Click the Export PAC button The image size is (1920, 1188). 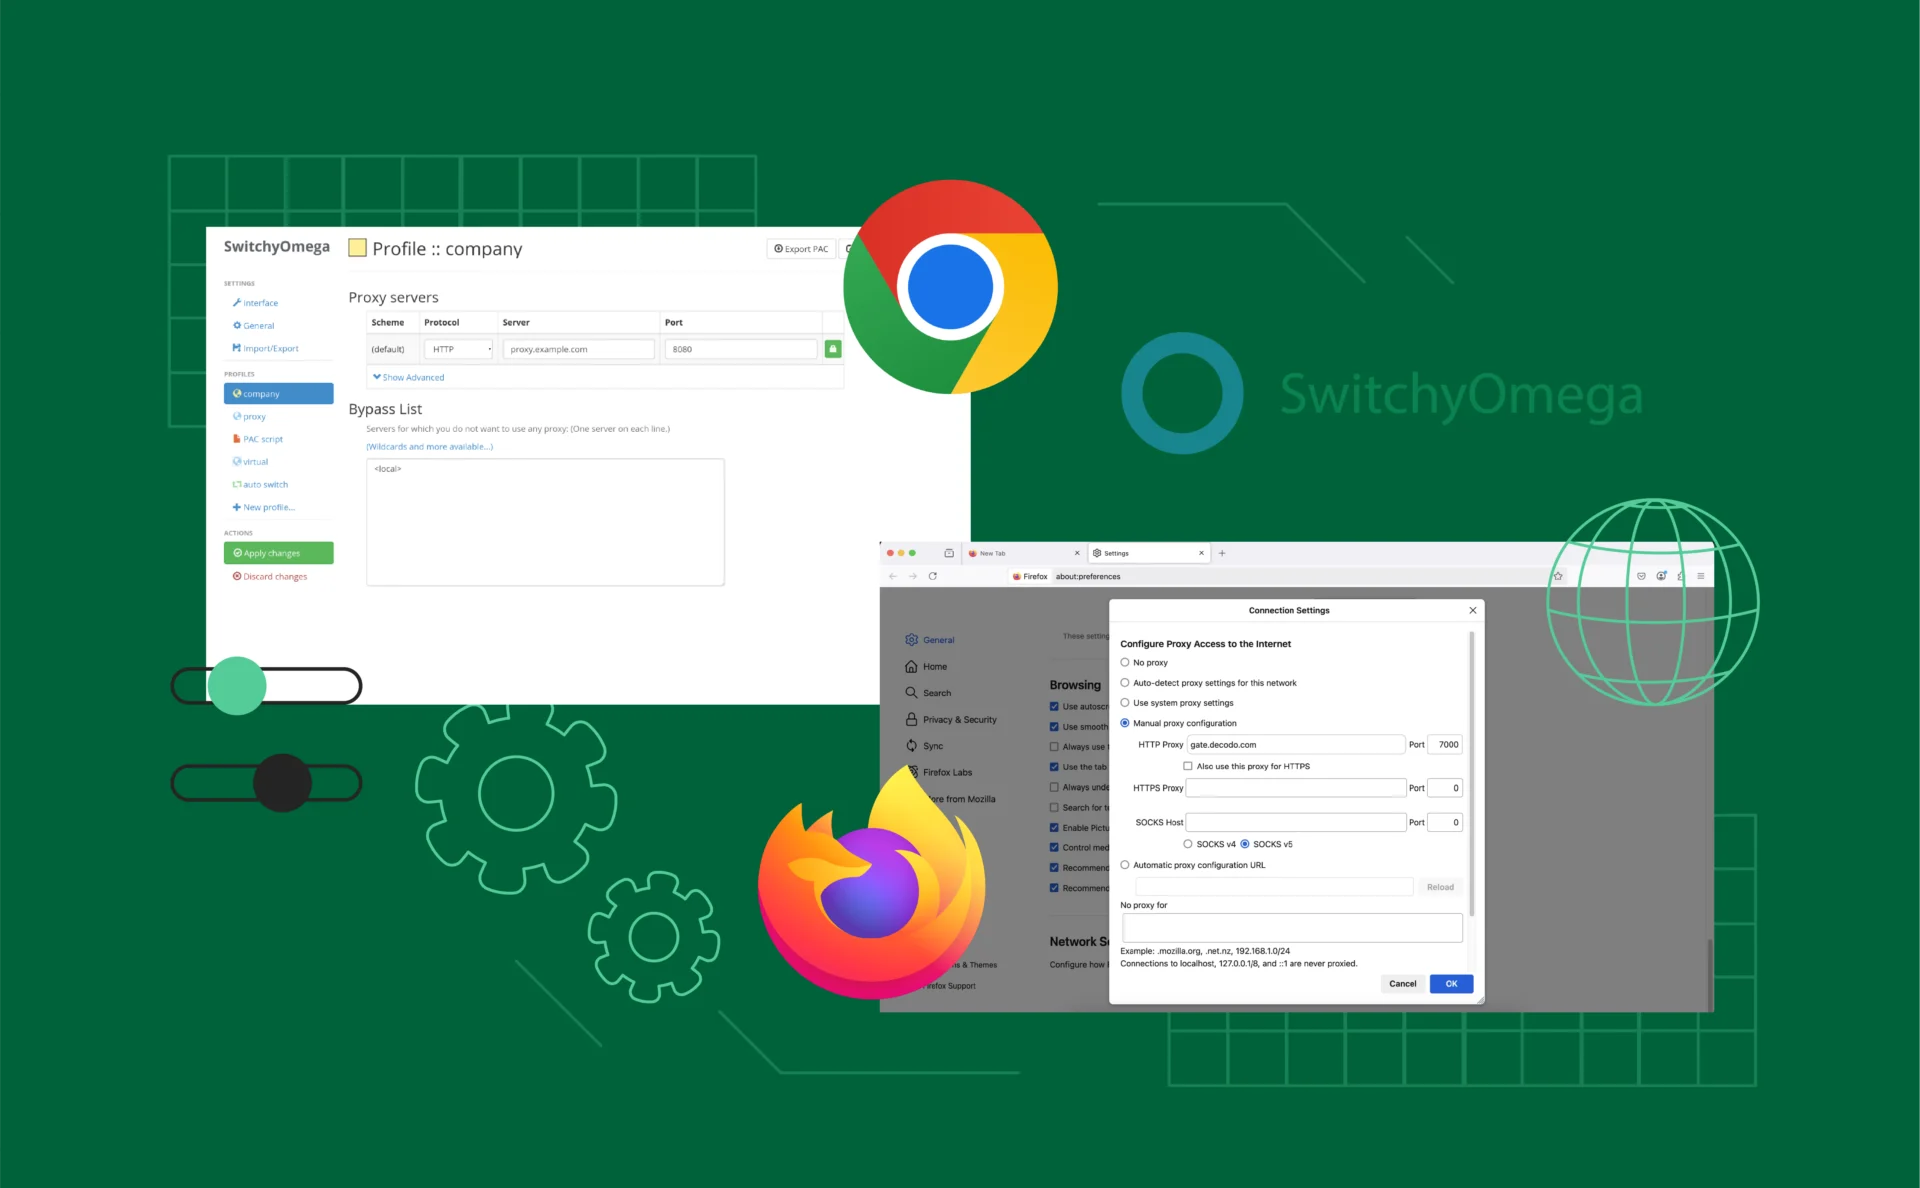[x=801, y=249]
